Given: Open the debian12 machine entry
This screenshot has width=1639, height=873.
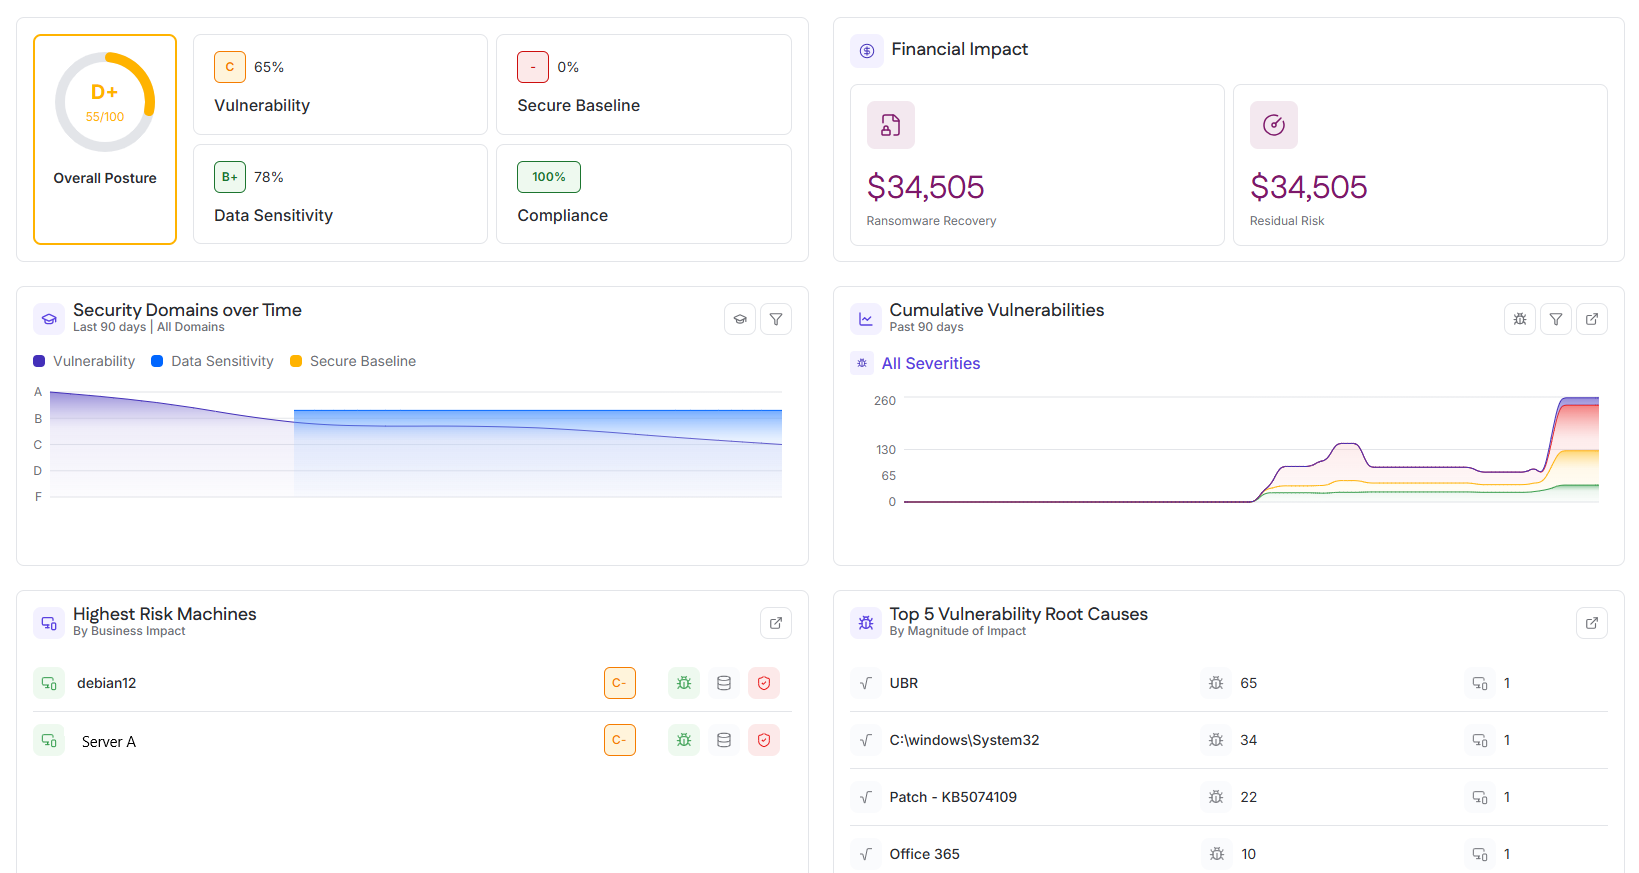Looking at the screenshot, I should (x=107, y=683).
